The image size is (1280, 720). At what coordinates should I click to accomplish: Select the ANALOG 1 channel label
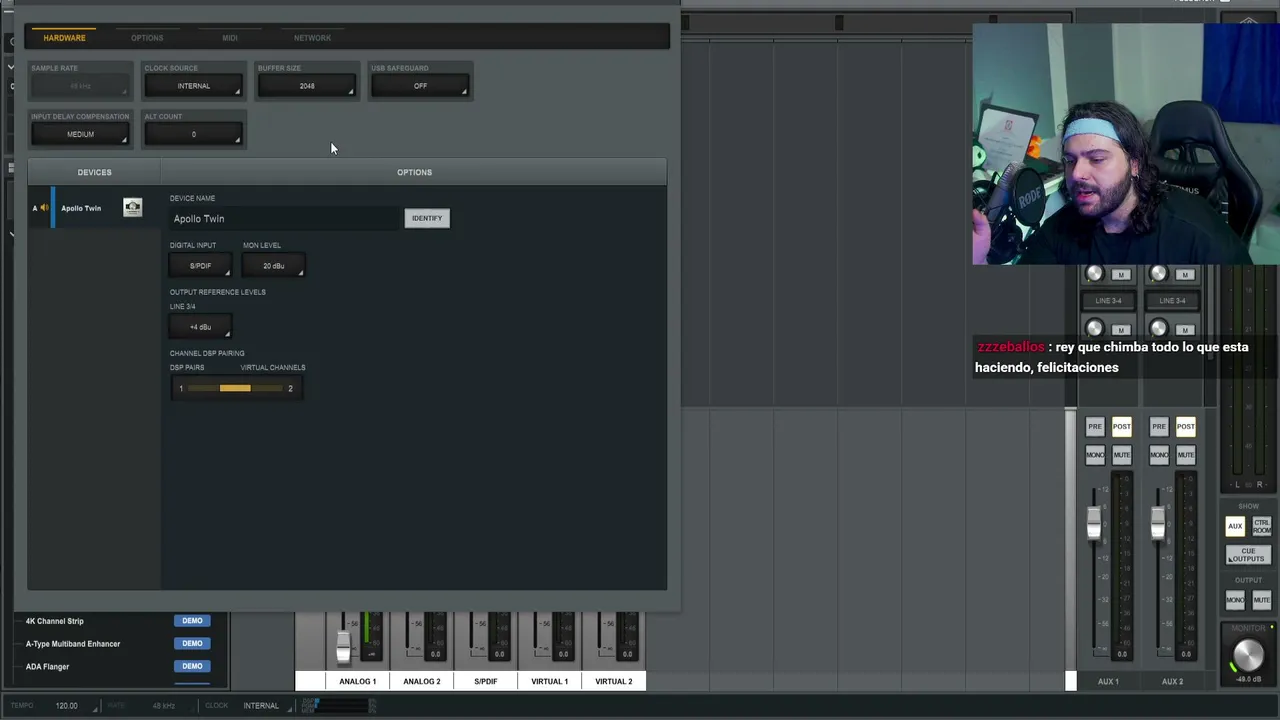click(x=358, y=682)
